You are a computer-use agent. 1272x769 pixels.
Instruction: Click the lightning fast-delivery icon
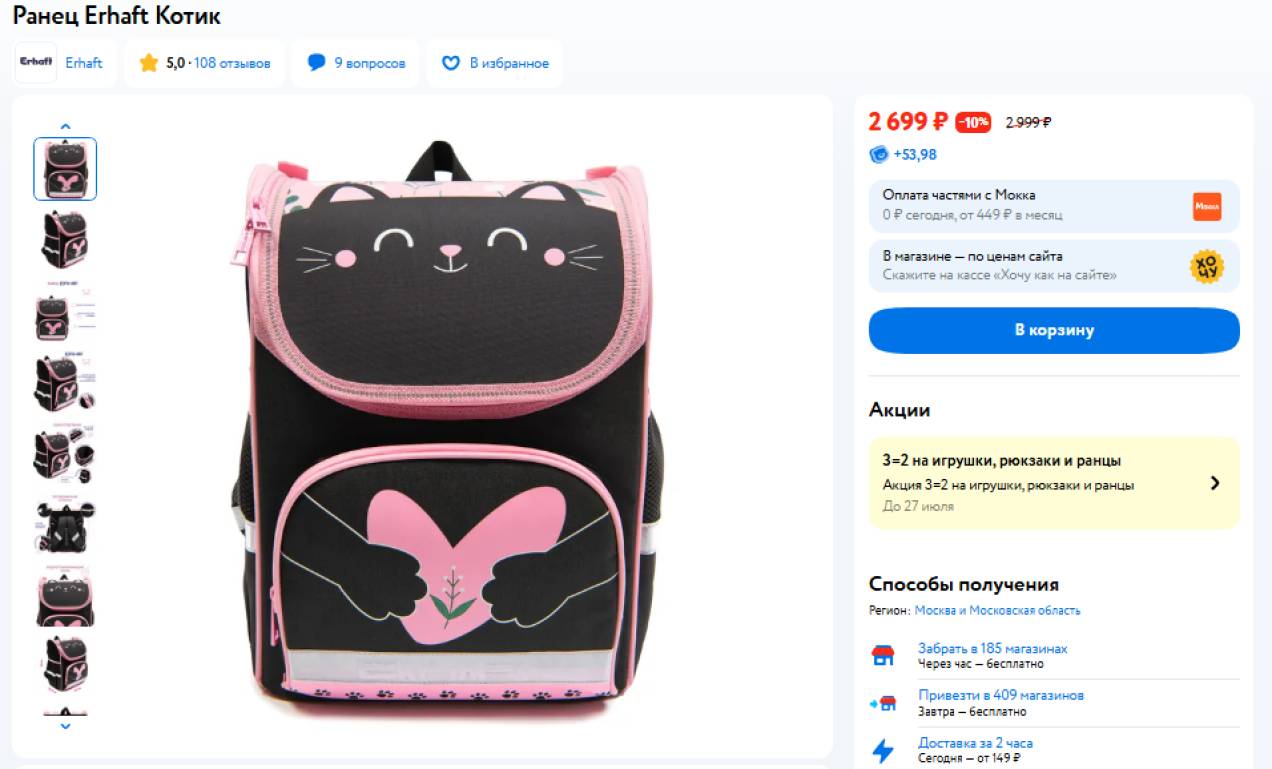883,751
